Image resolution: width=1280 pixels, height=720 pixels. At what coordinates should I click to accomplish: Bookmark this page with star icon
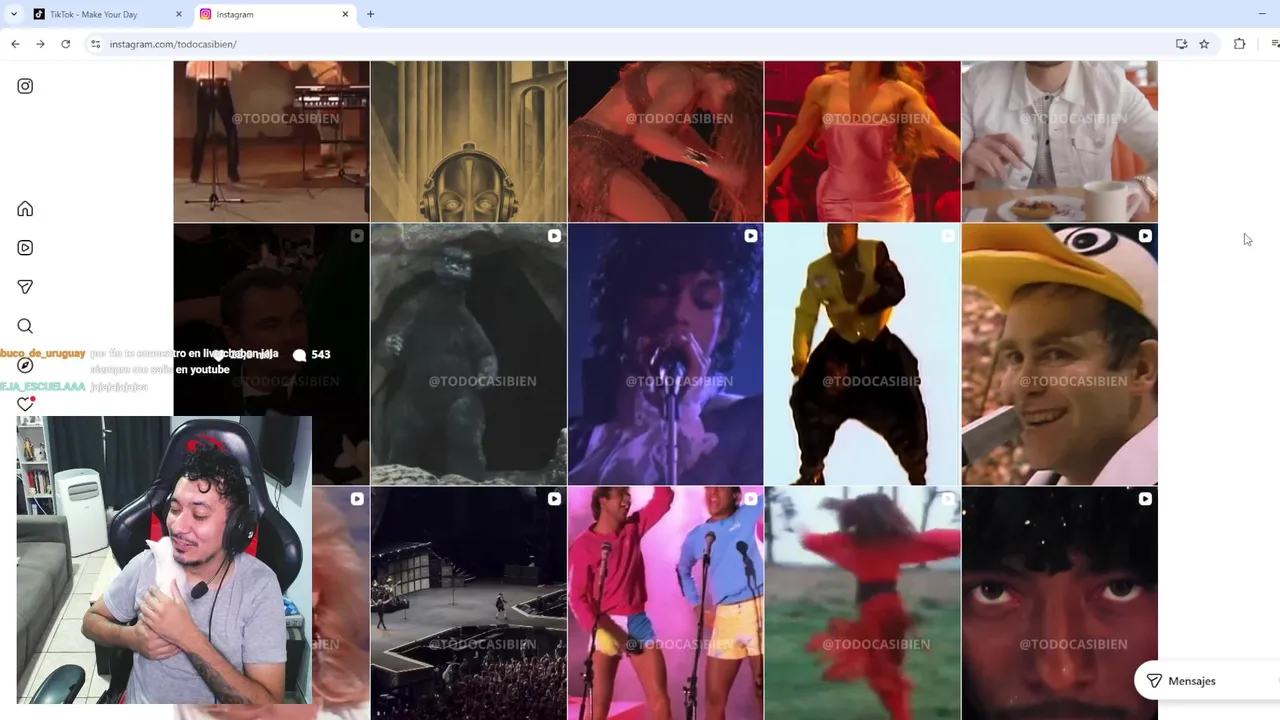(1204, 44)
